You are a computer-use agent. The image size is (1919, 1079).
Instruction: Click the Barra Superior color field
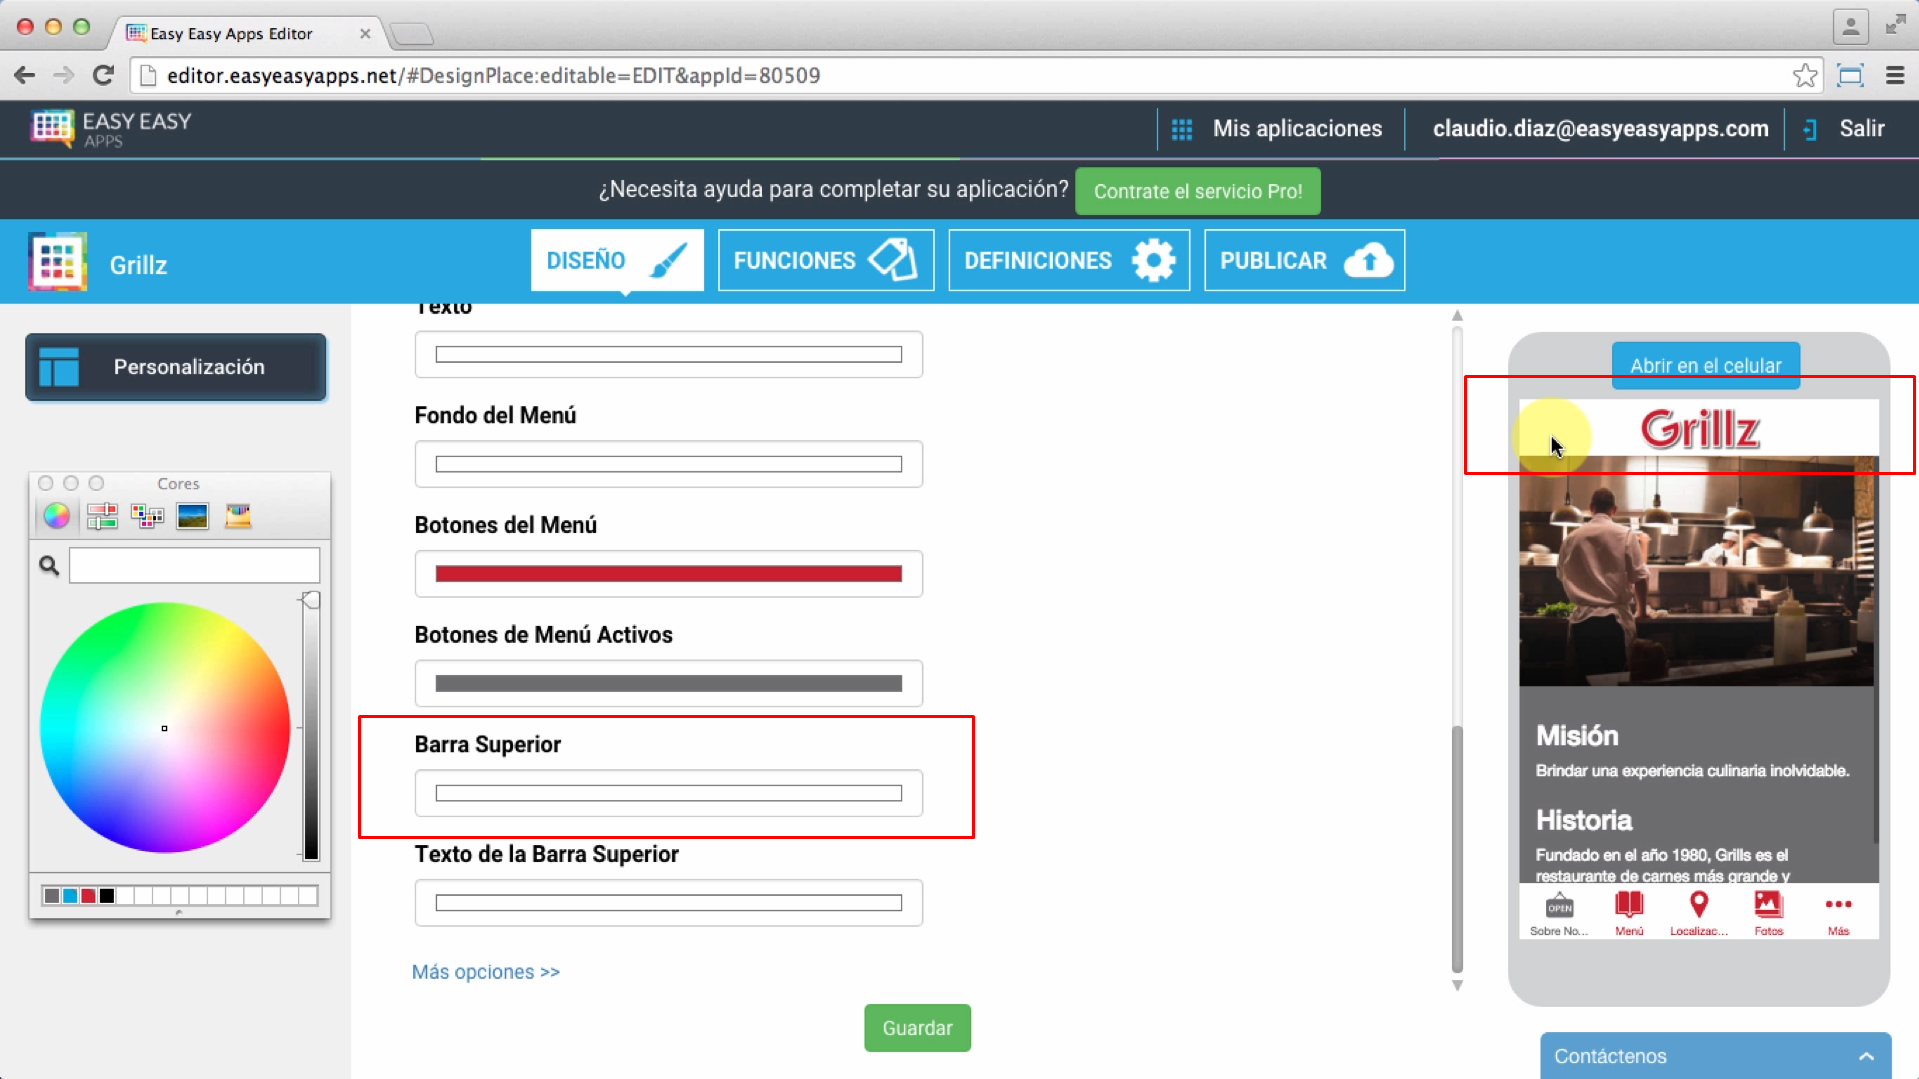point(668,794)
